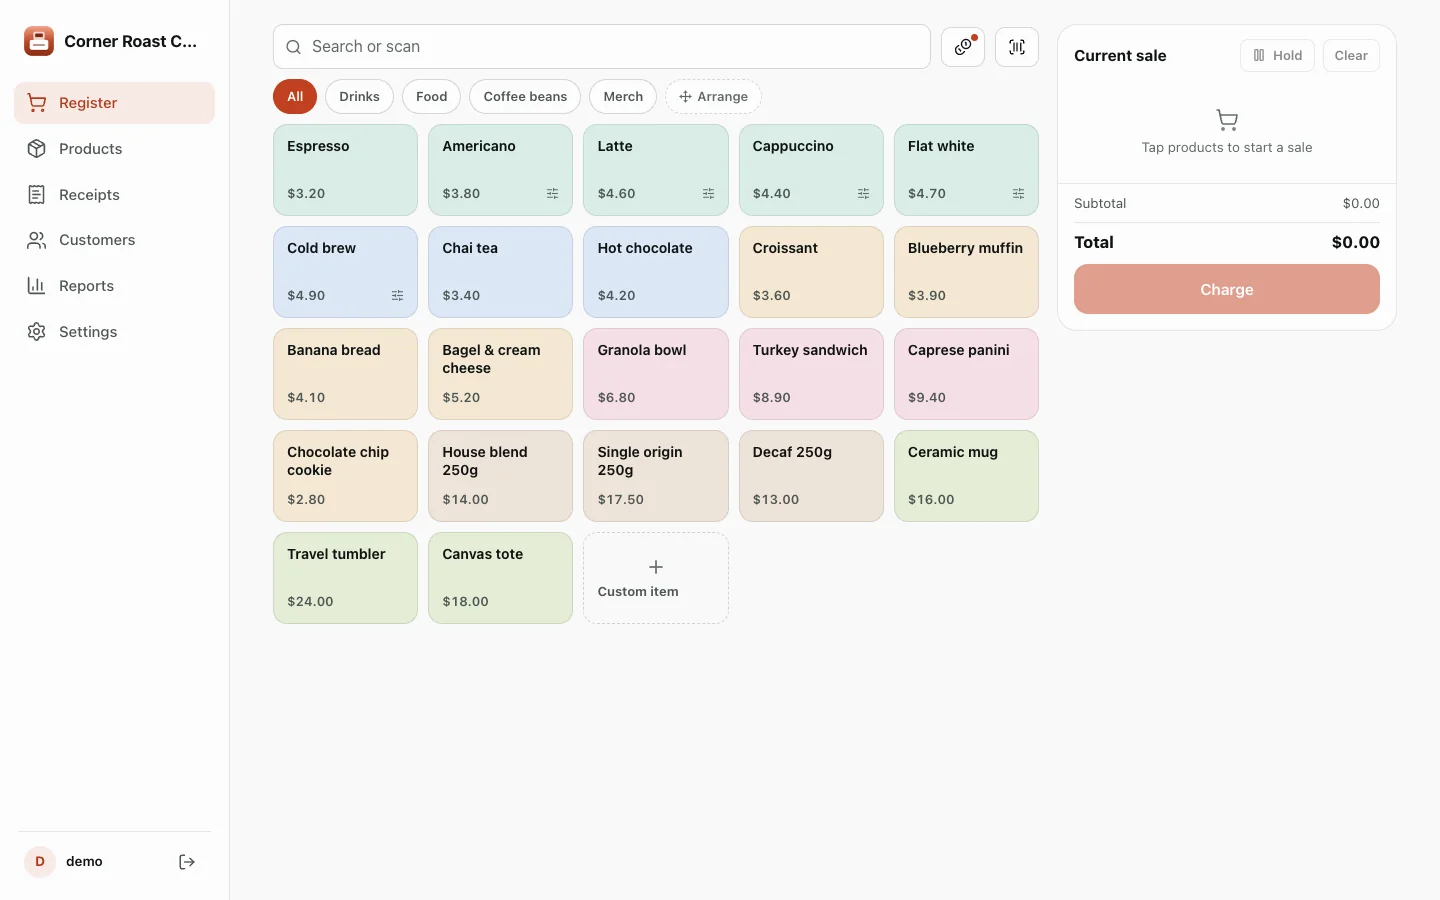Open the Reports section
The height and width of the screenshot is (900, 1440).
(x=114, y=286)
